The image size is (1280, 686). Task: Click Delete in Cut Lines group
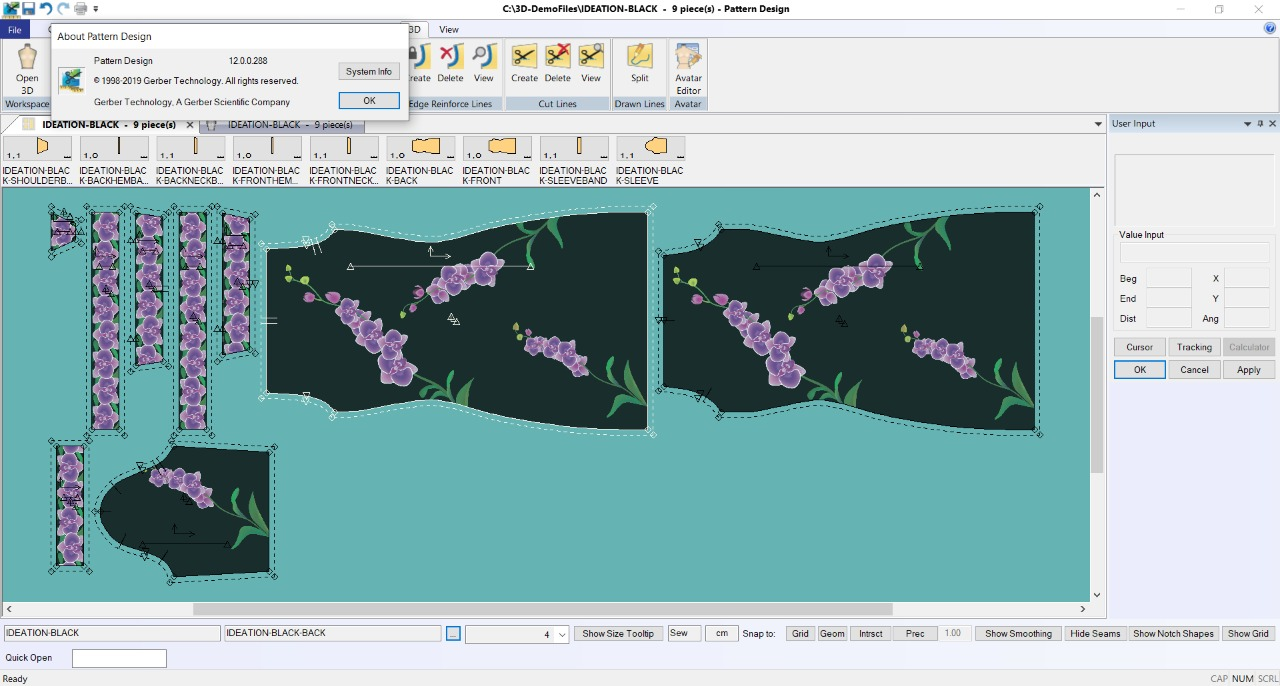557,64
